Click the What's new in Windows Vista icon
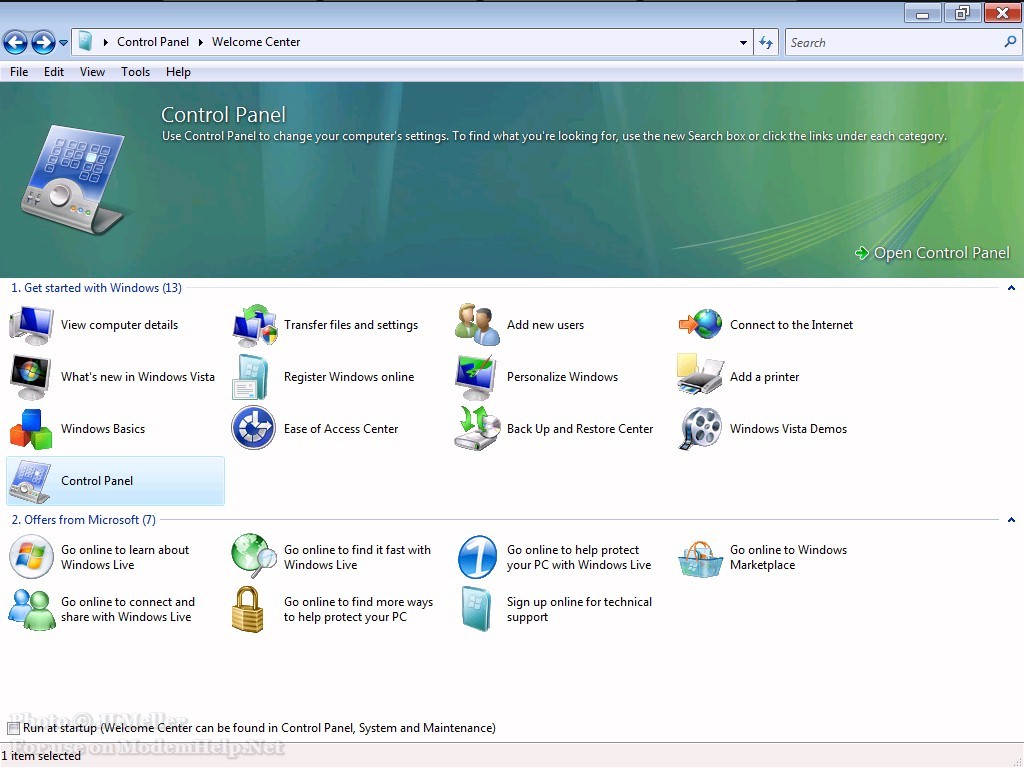1024x768 pixels. coord(31,377)
